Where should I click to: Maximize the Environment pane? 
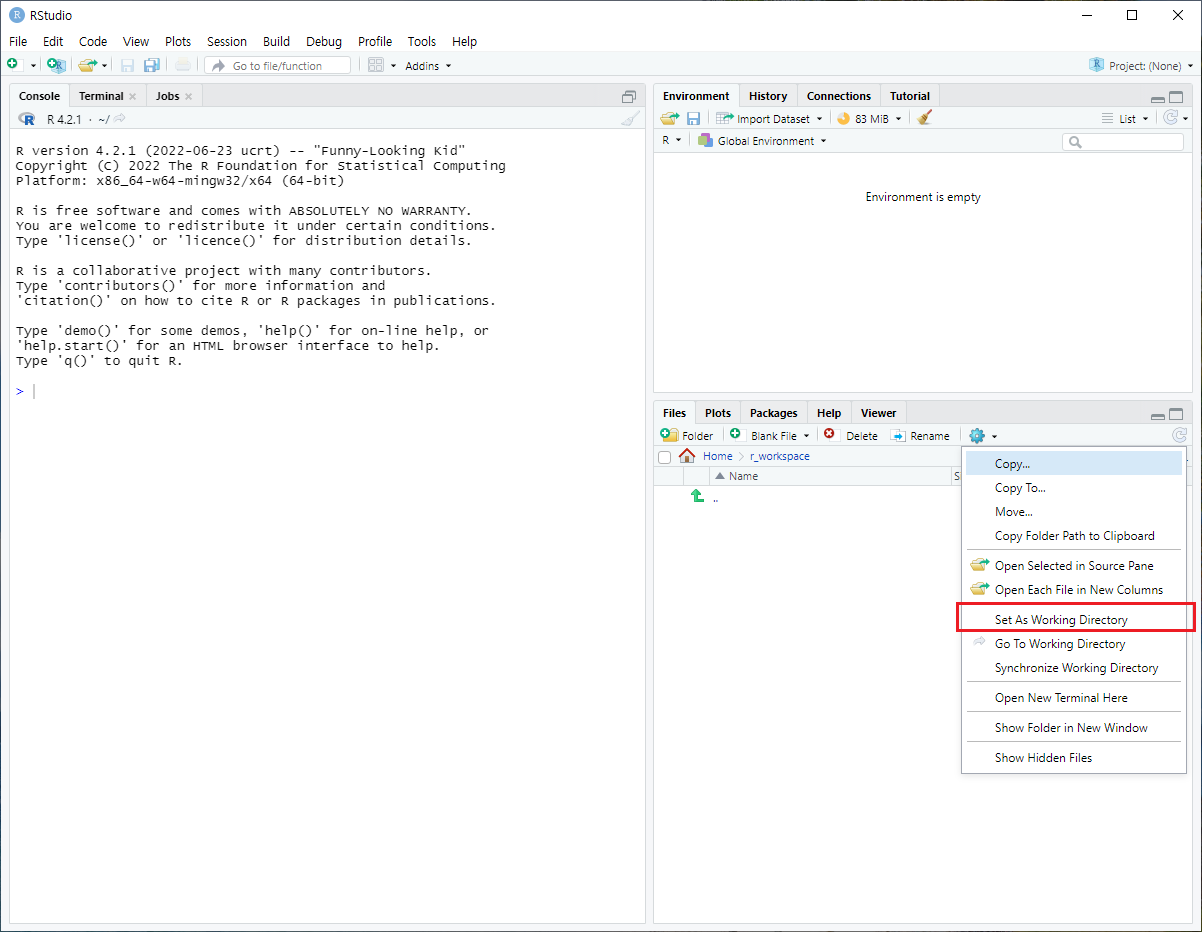point(1176,98)
